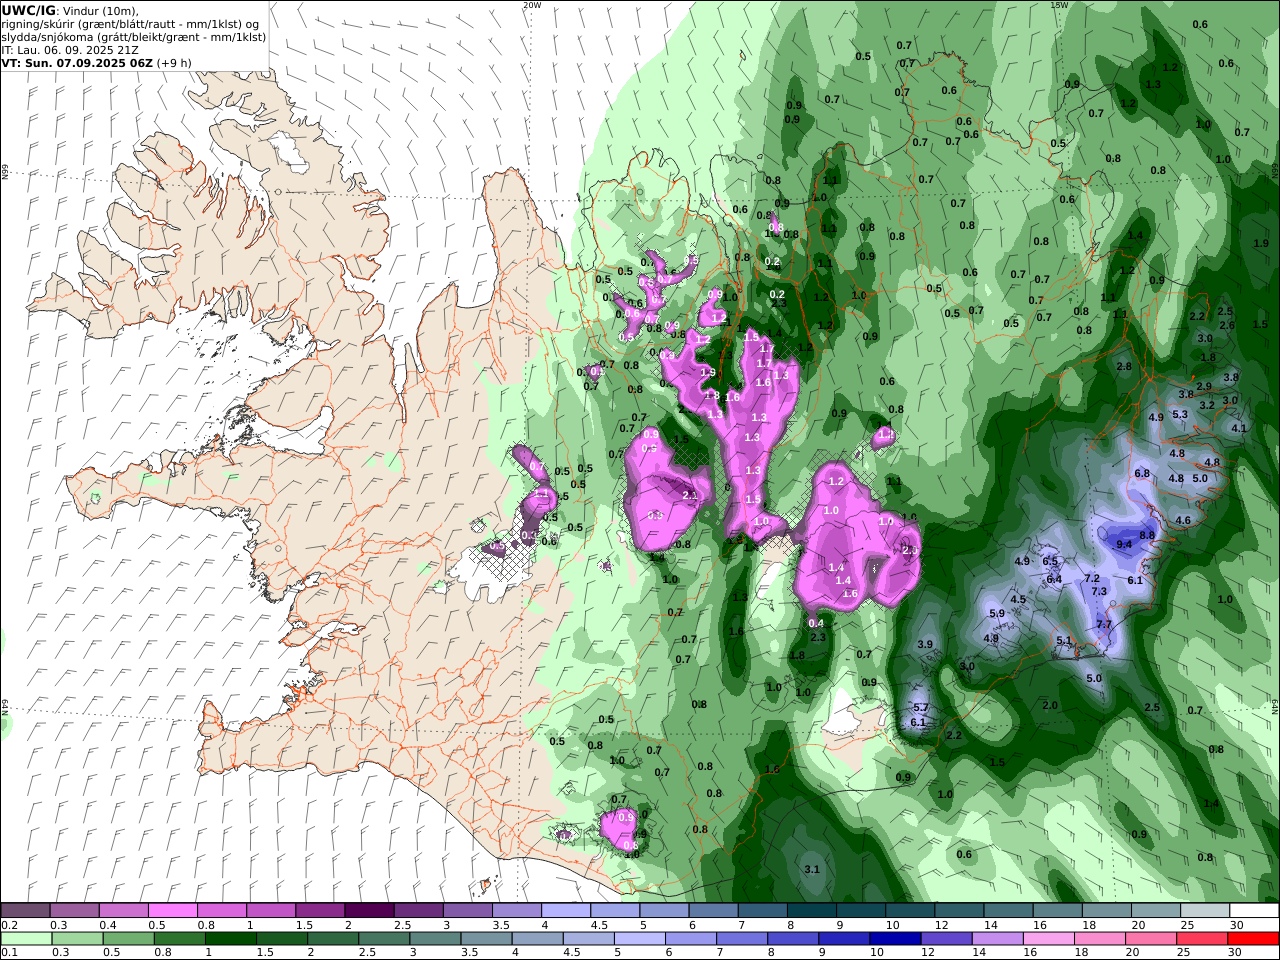Click the 5.3 precipitation value on the map
The width and height of the screenshot is (1280, 960).
point(1180,415)
